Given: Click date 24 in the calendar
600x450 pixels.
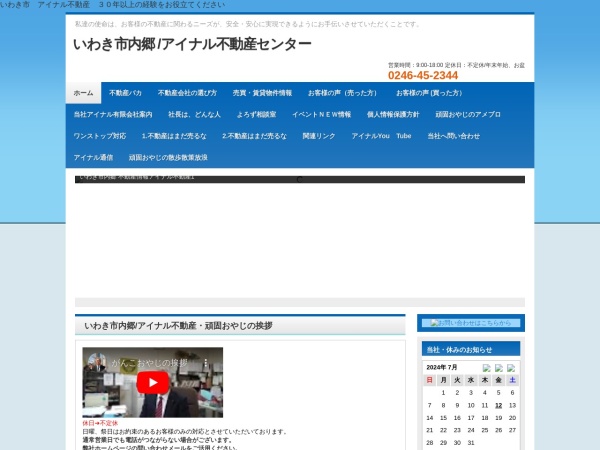Looking at the screenshot, I should click(471, 430).
